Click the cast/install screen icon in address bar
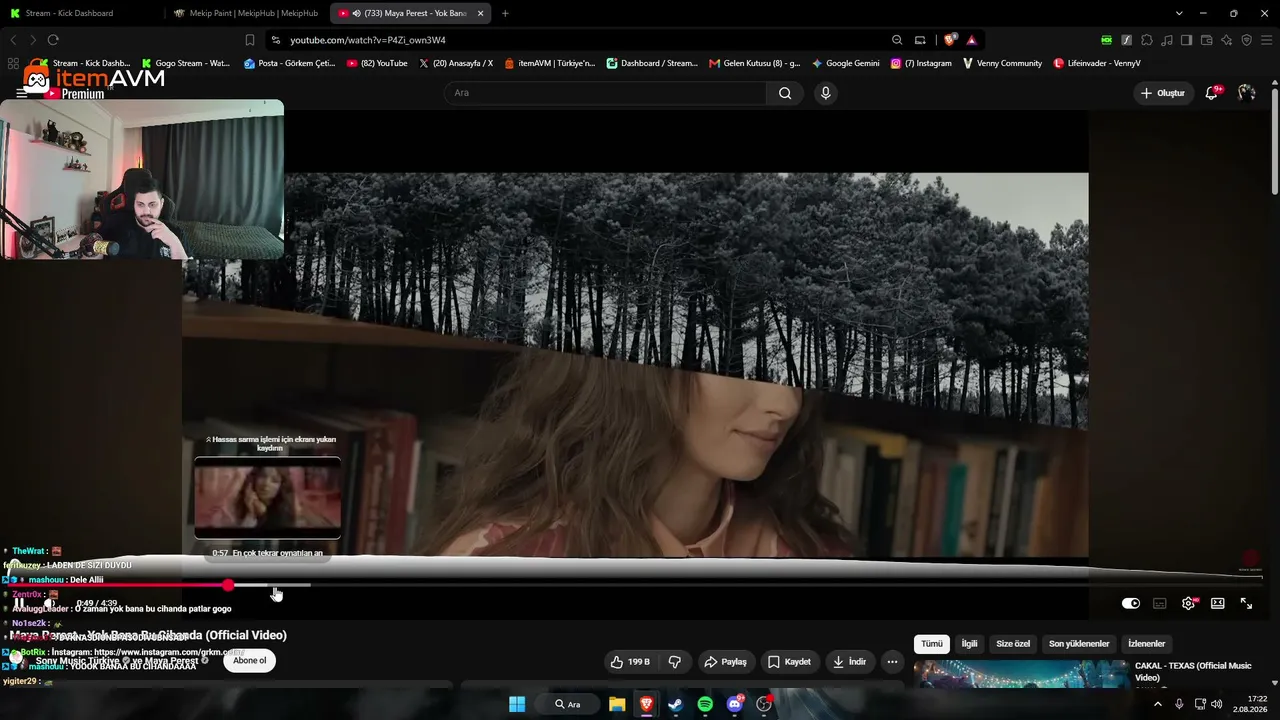The image size is (1280, 720). pyautogui.click(x=920, y=40)
